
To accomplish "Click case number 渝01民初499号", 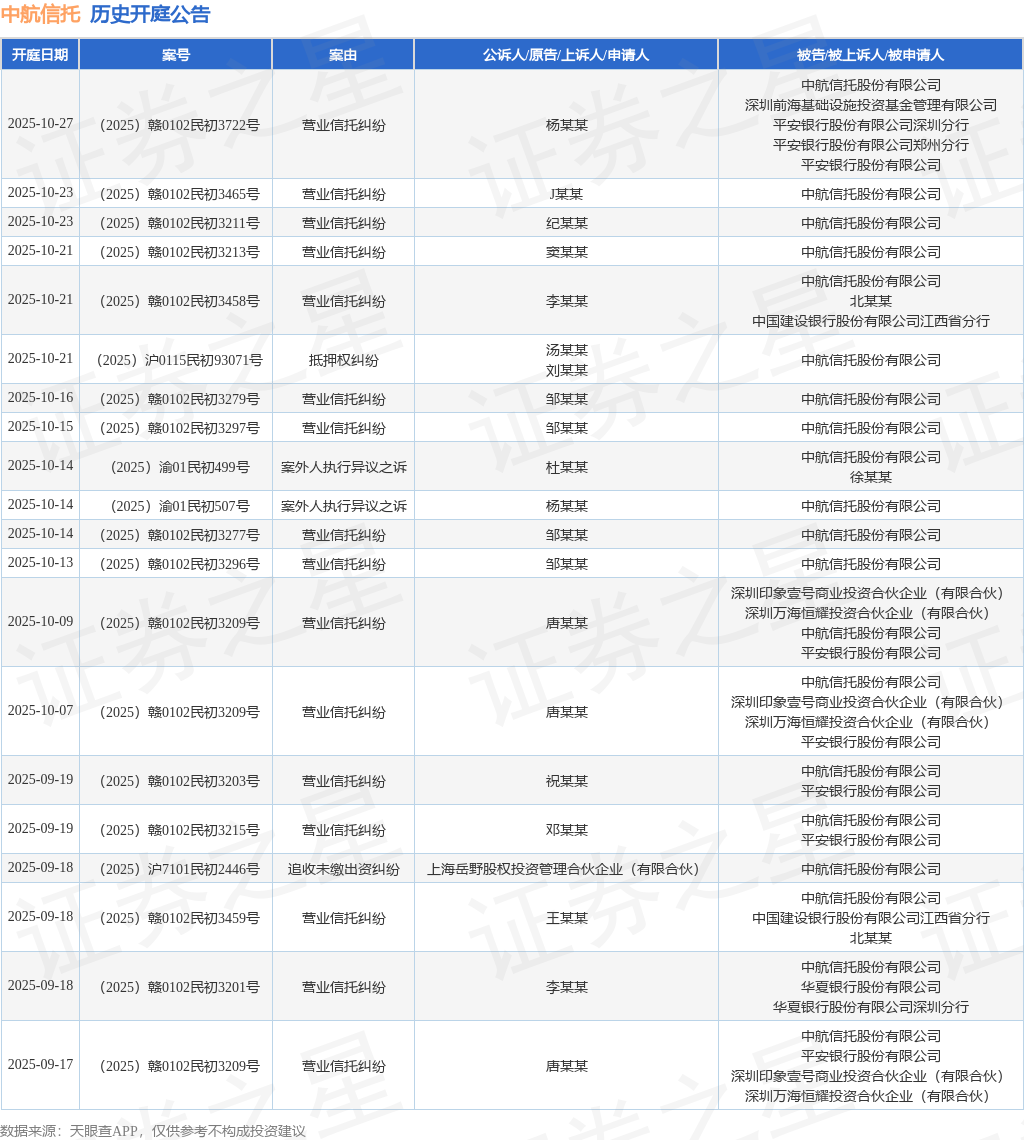I will coord(180,467).
